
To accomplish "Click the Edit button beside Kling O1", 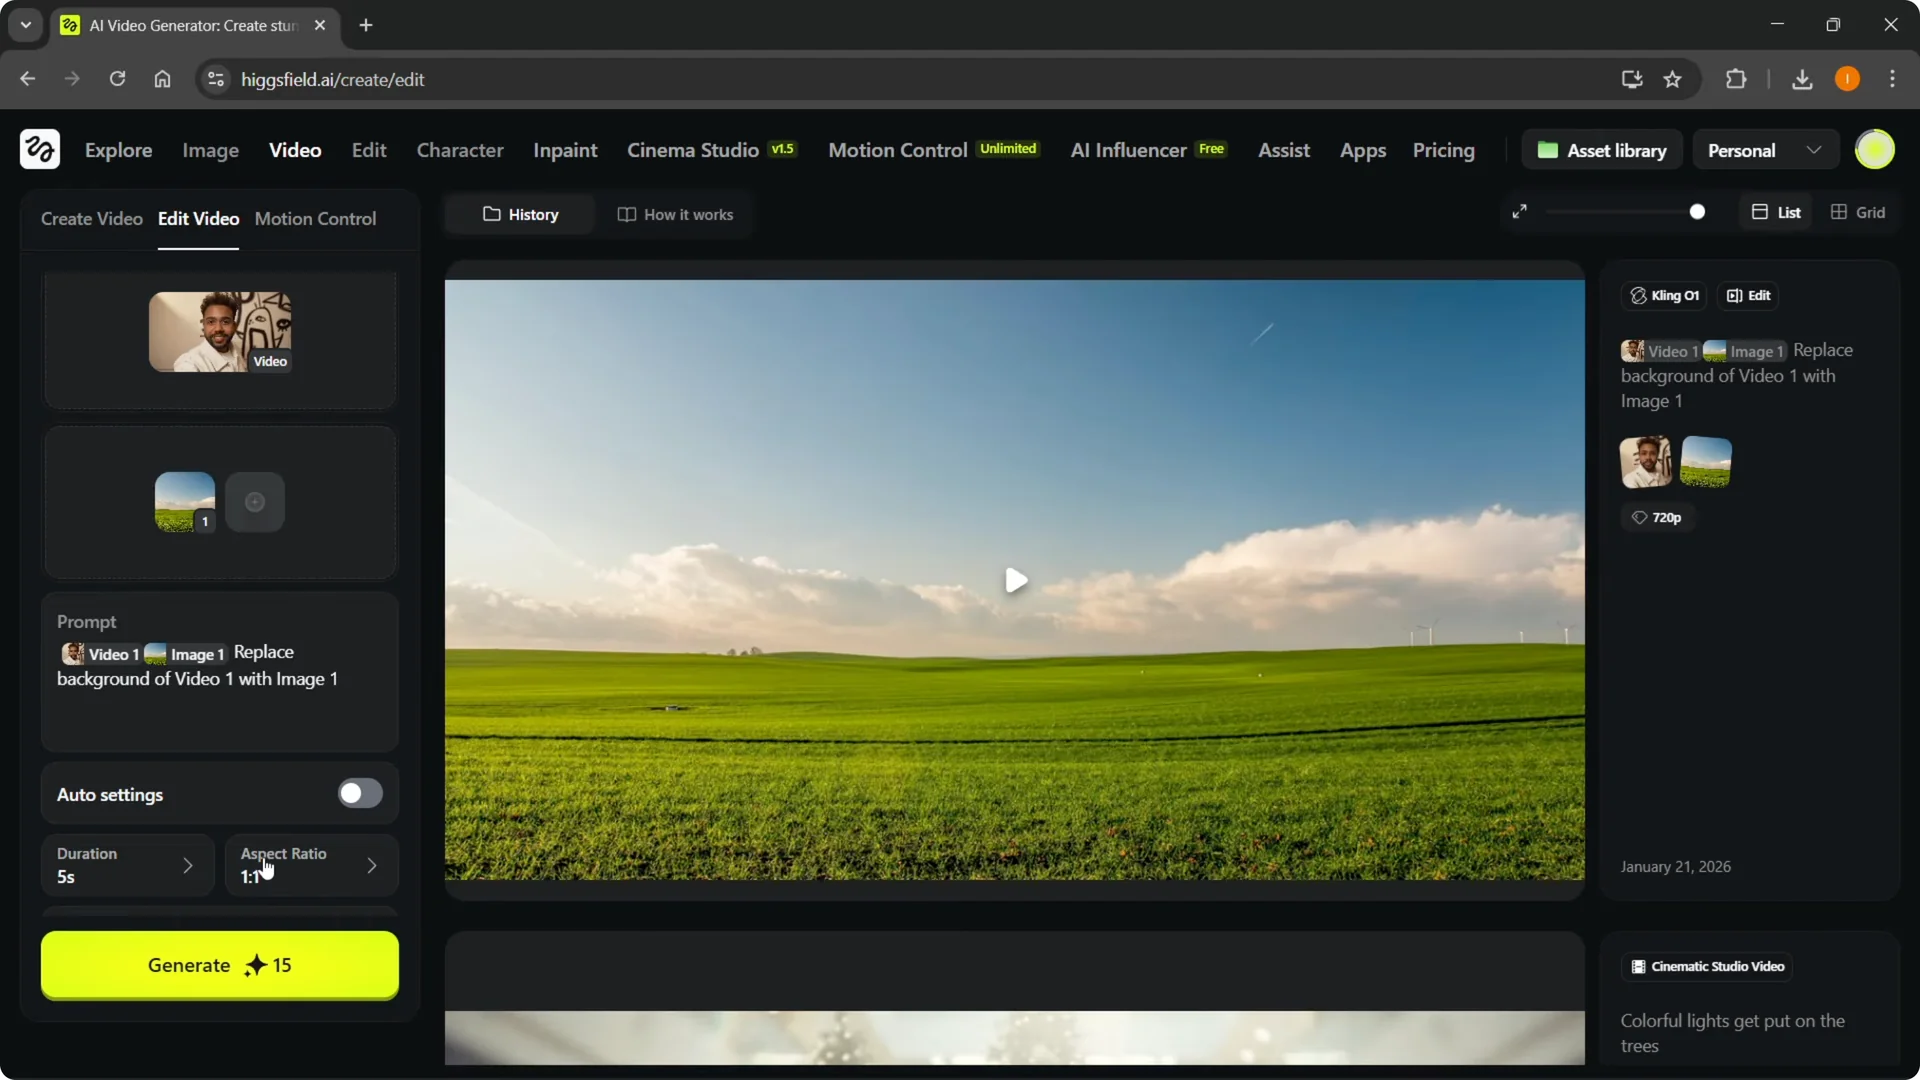I will coord(1748,295).
